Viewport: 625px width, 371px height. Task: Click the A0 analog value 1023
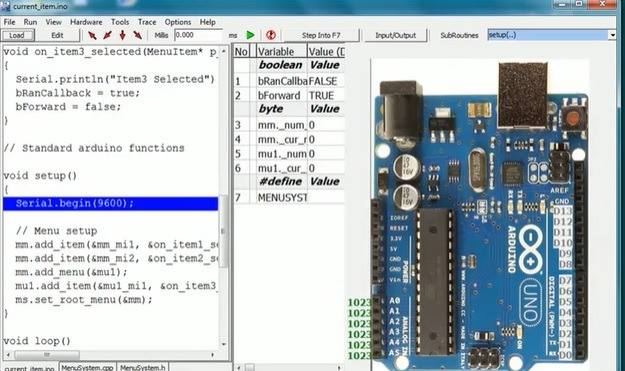point(360,302)
